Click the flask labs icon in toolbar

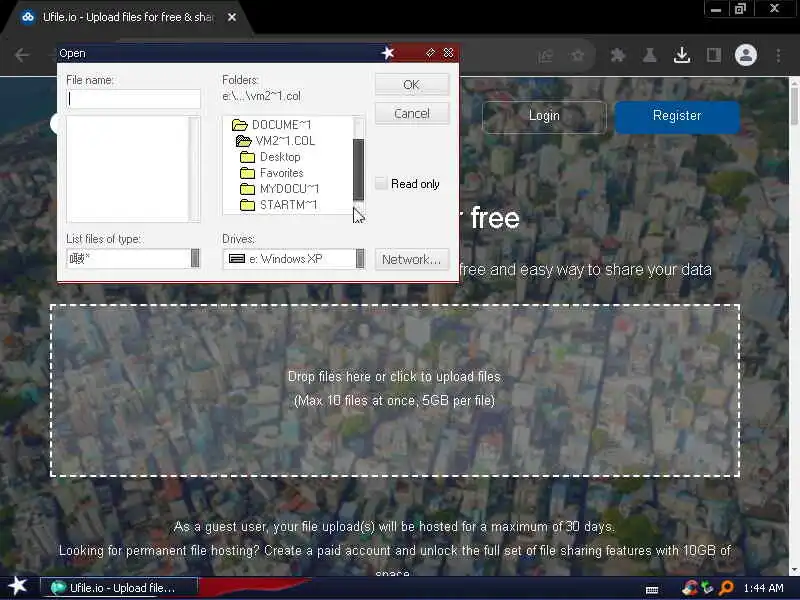click(649, 55)
